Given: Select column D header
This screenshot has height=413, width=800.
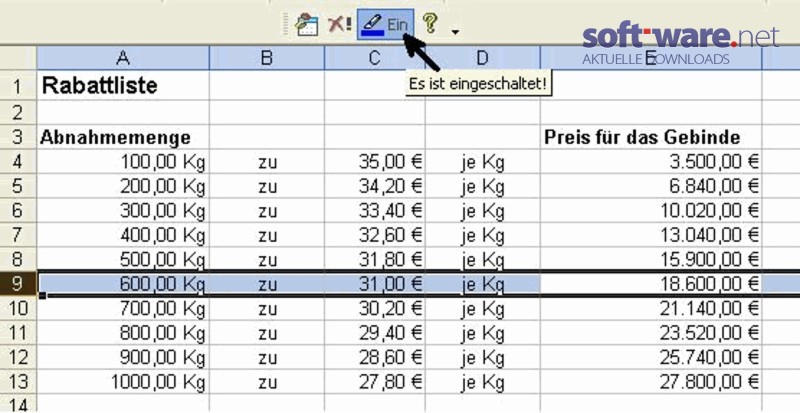Looking at the screenshot, I should 483,58.
